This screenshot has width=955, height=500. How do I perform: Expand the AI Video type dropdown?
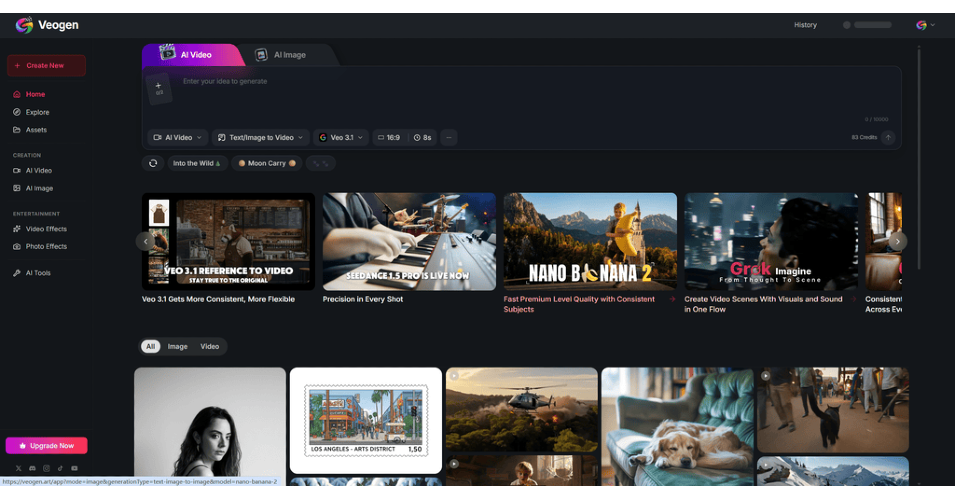pyautogui.click(x=177, y=138)
